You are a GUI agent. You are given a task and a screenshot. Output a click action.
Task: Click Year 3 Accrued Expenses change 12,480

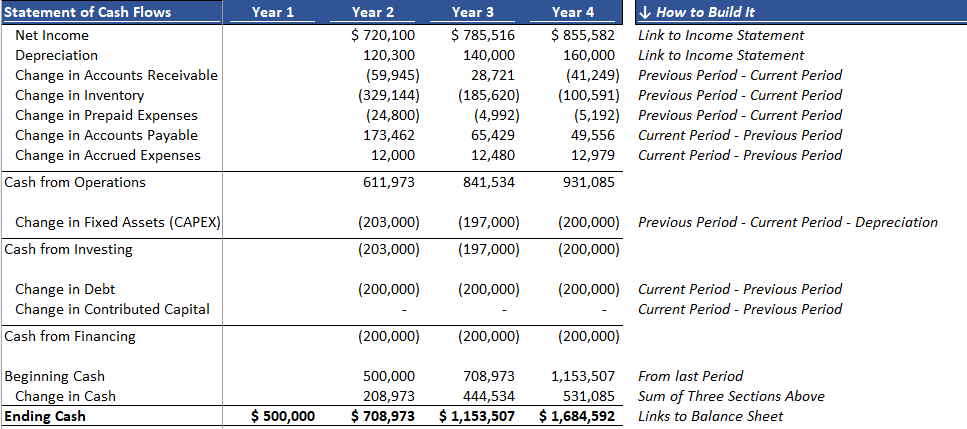(494, 155)
